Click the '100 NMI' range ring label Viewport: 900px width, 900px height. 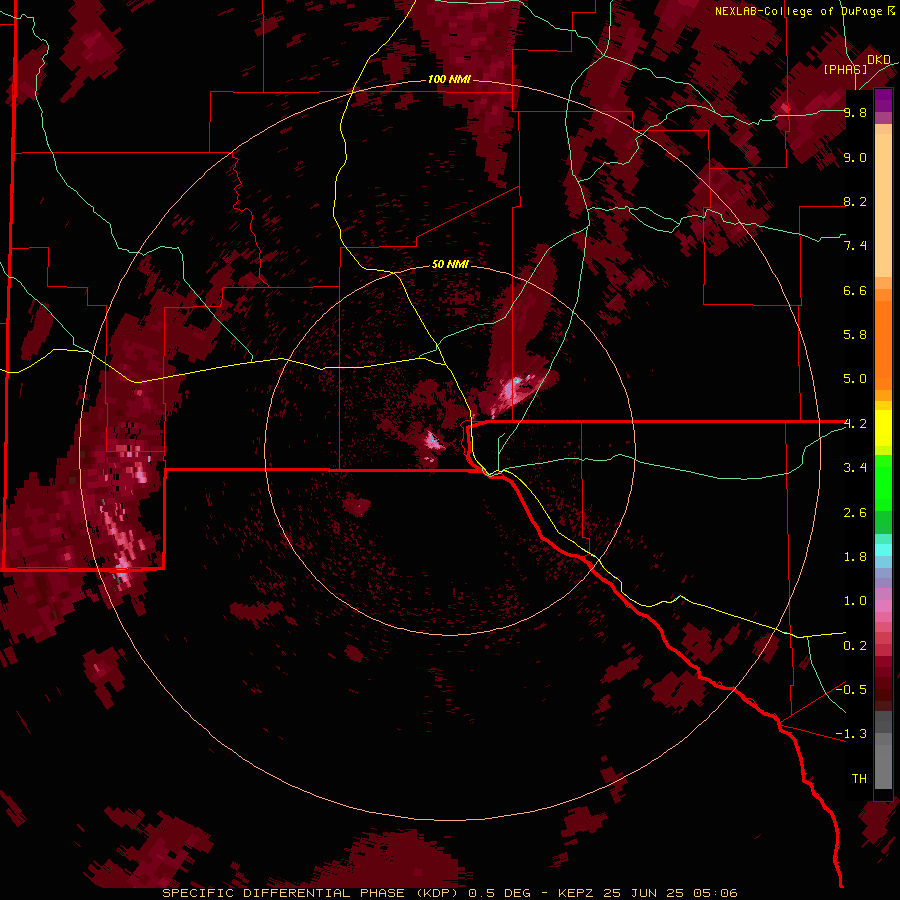[x=449, y=79]
